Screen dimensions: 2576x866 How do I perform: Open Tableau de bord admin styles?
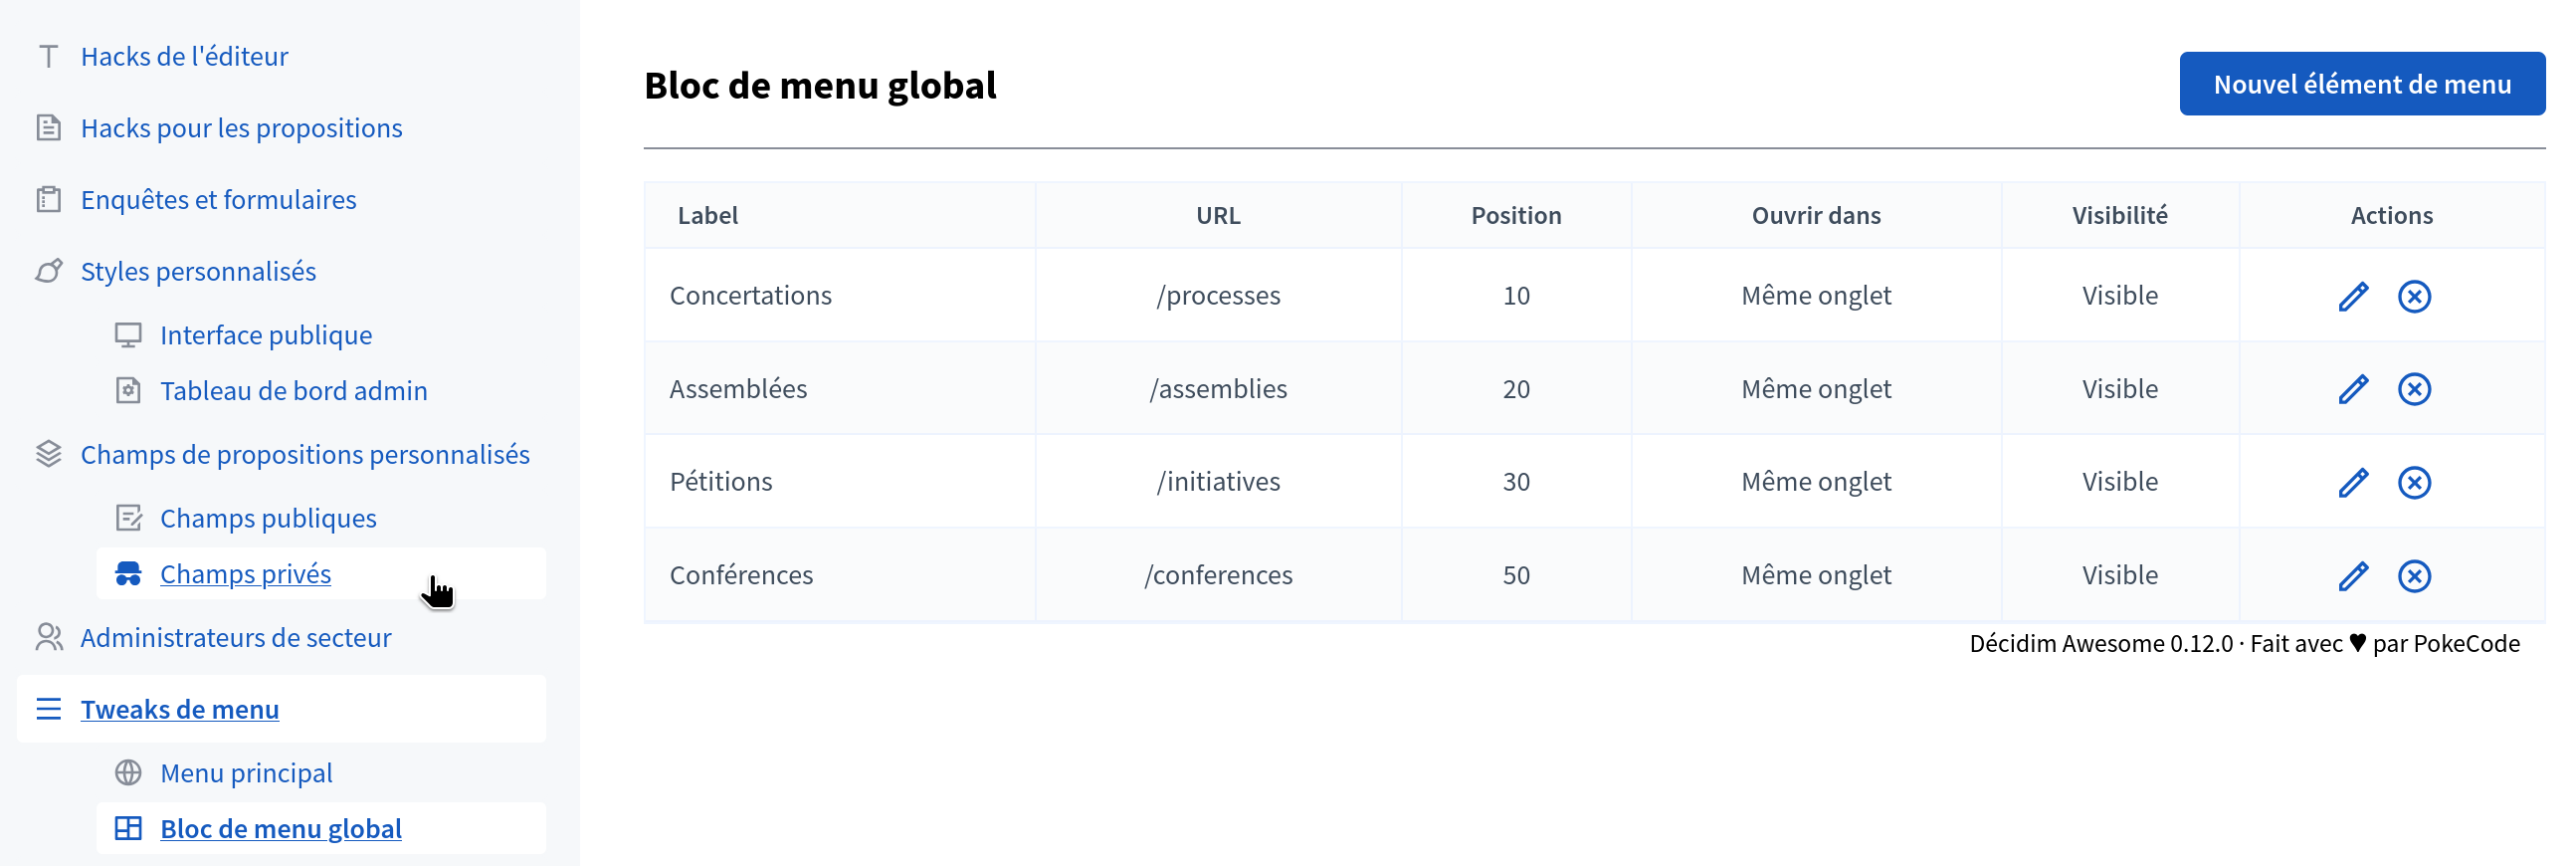[x=293, y=391]
